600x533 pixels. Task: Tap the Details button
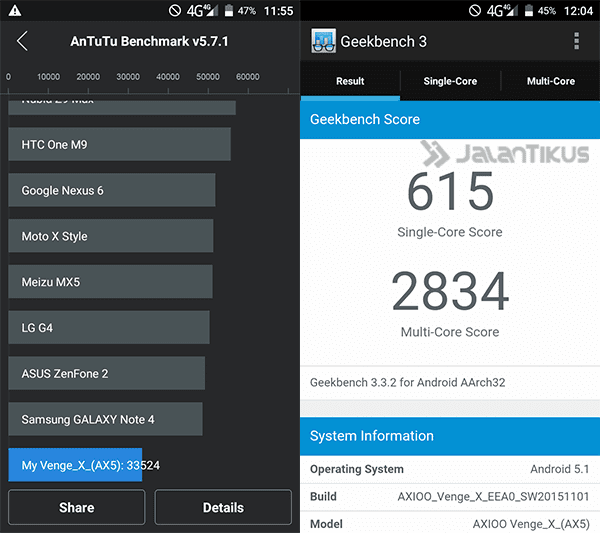[x=223, y=507]
